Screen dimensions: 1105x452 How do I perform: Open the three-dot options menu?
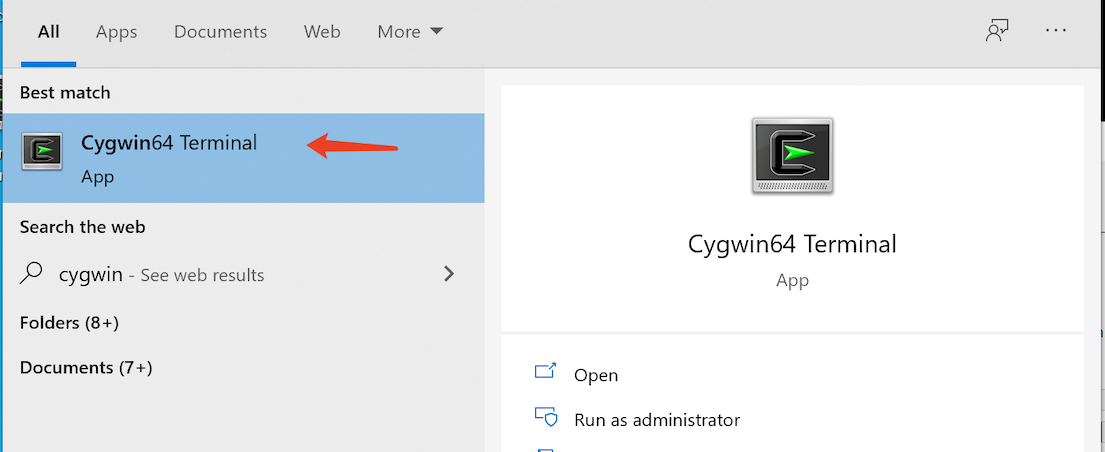pos(1056,31)
